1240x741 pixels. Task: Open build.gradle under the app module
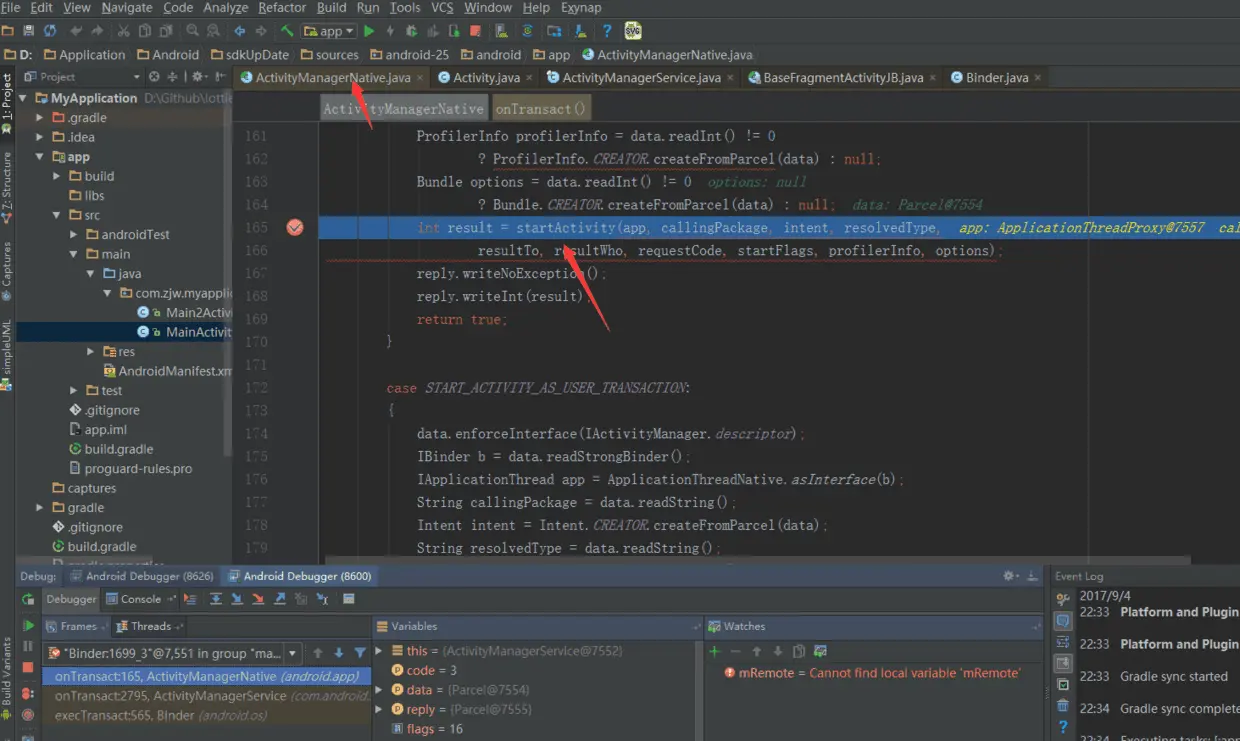[x=118, y=449]
